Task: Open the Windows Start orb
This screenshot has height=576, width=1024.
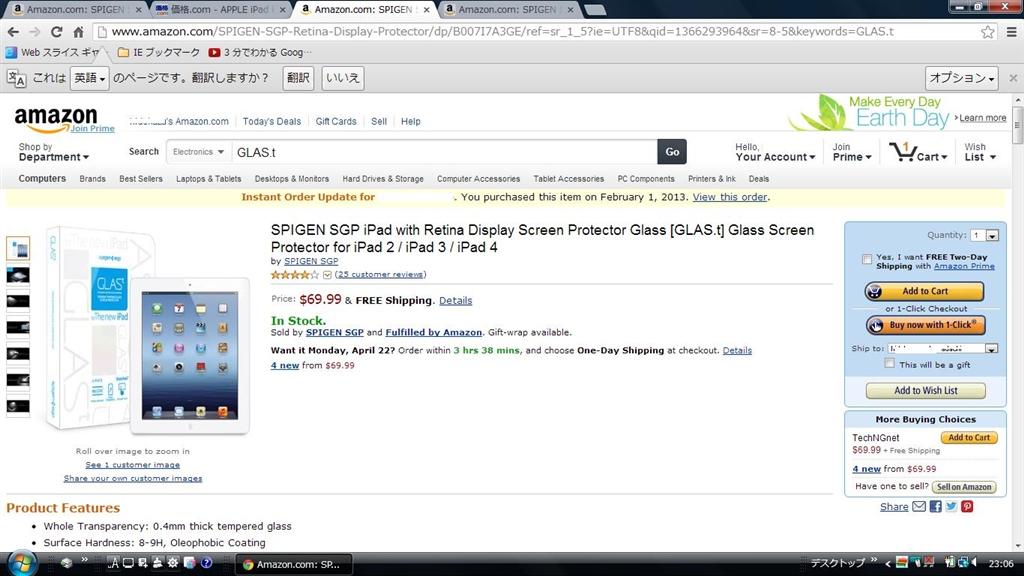Action: coord(22,563)
